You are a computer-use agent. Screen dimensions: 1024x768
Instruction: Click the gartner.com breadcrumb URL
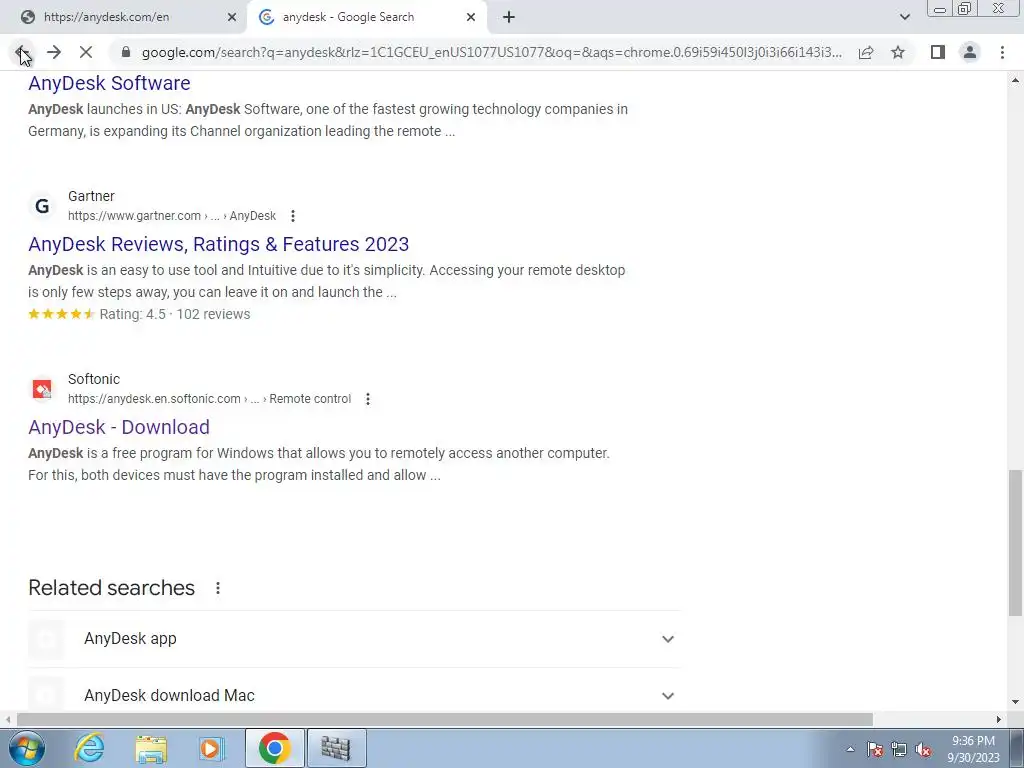click(172, 216)
